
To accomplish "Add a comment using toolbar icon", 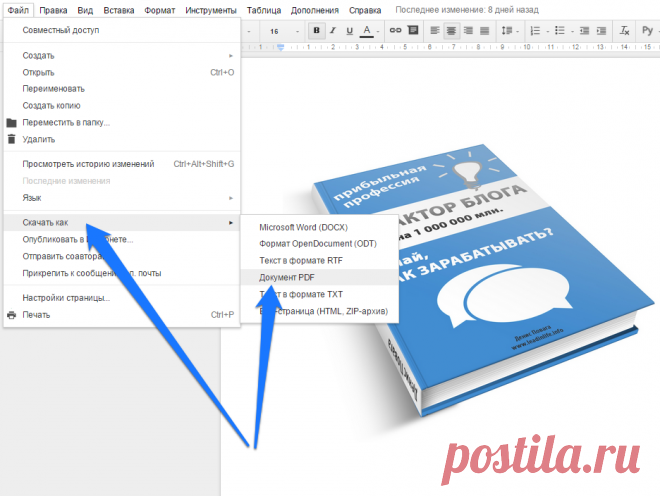I will point(412,31).
